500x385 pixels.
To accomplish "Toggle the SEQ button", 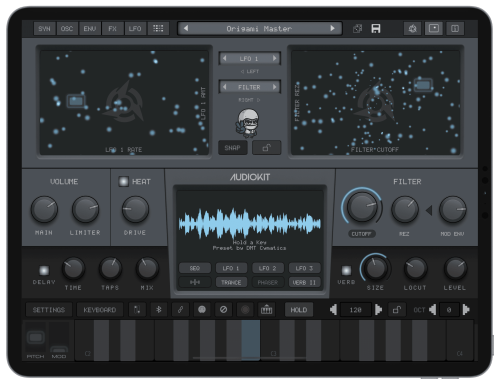I will [195, 268].
